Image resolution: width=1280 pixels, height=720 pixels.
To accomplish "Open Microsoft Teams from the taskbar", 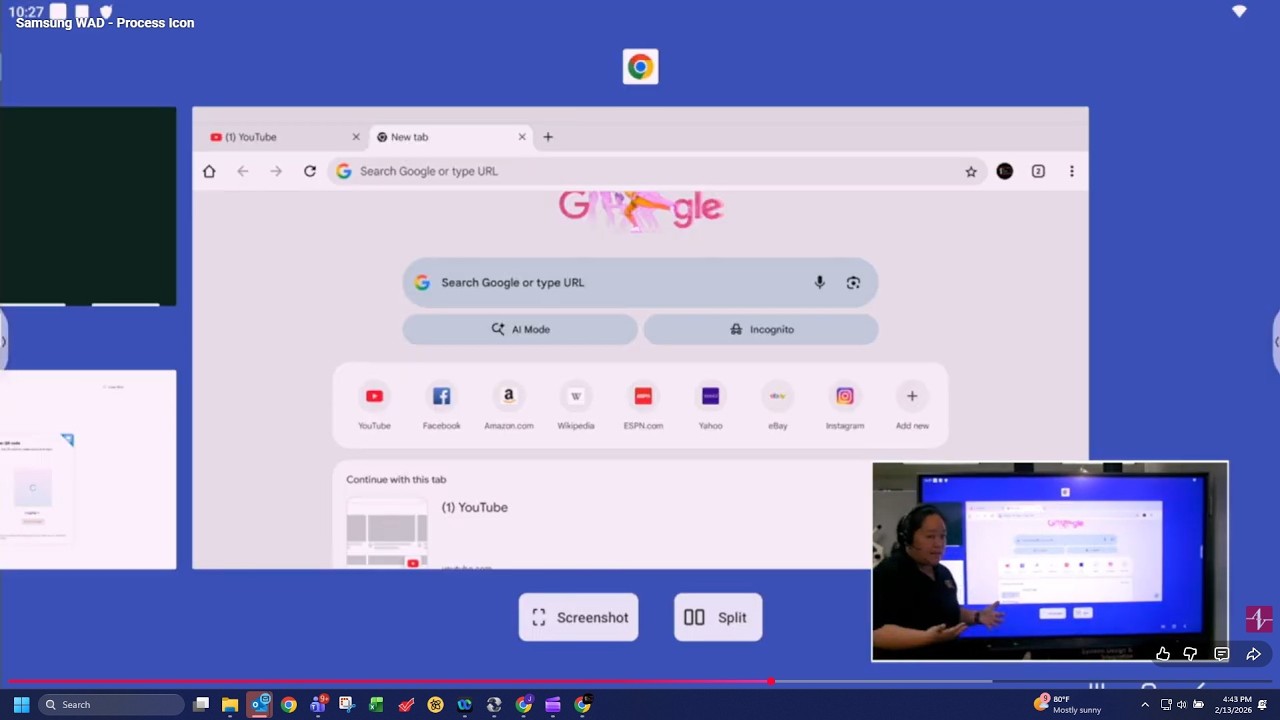I will tap(318, 705).
